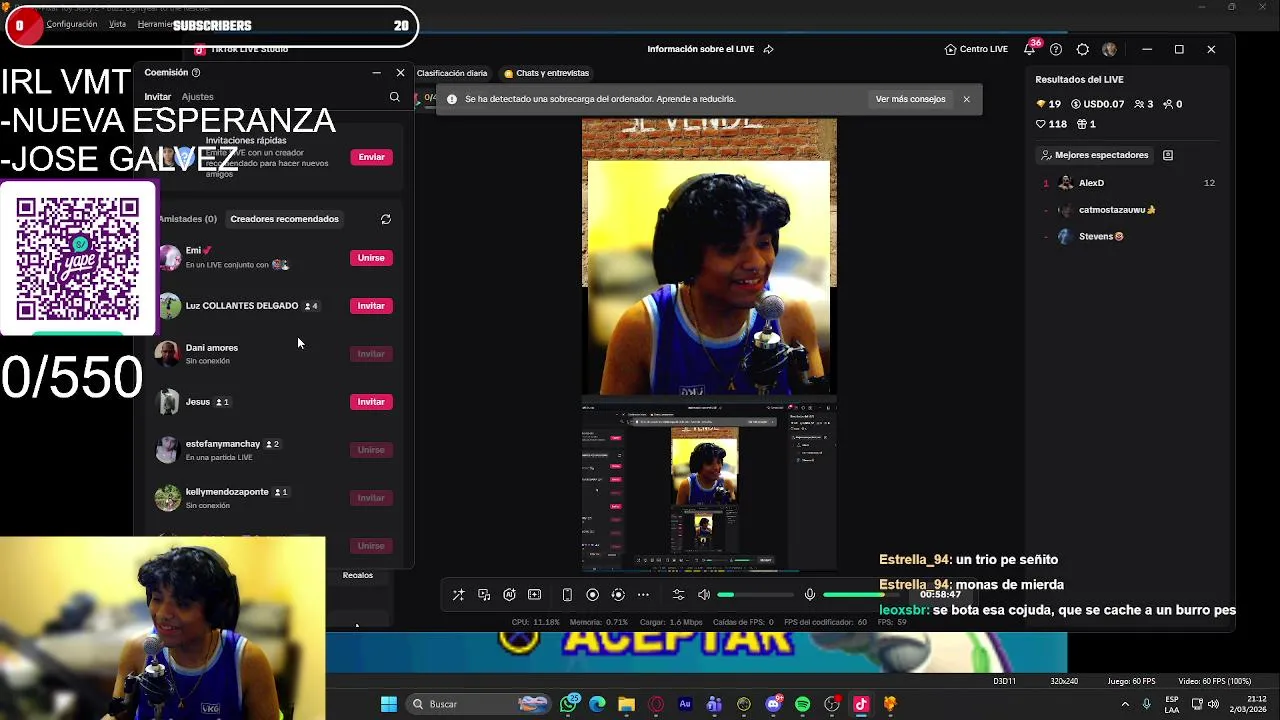Open estefanymanchay's profile entry
This screenshot has height=720, width=1280.
(x=275, y=450)
